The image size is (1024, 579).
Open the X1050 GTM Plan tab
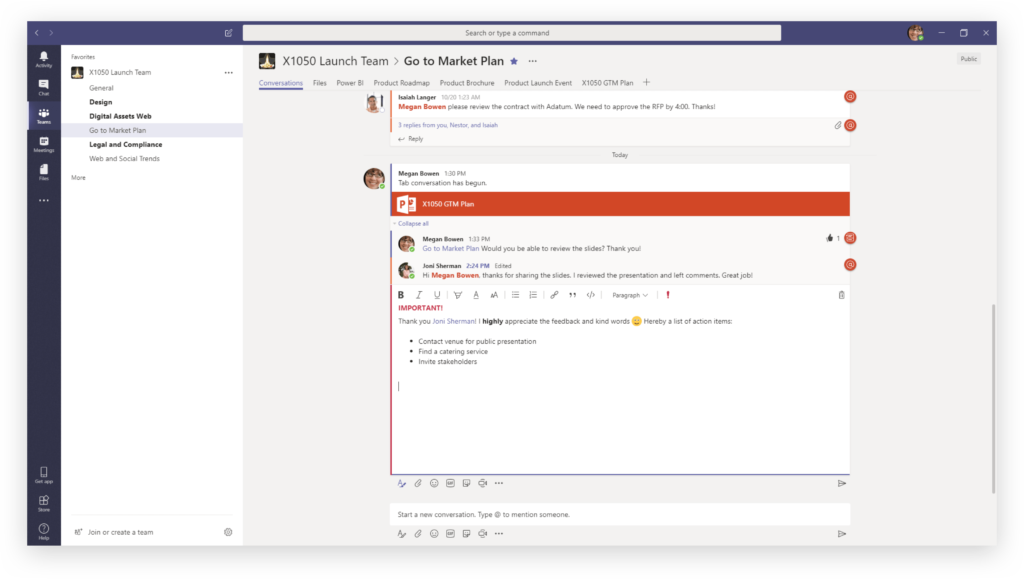coord(607,83)
